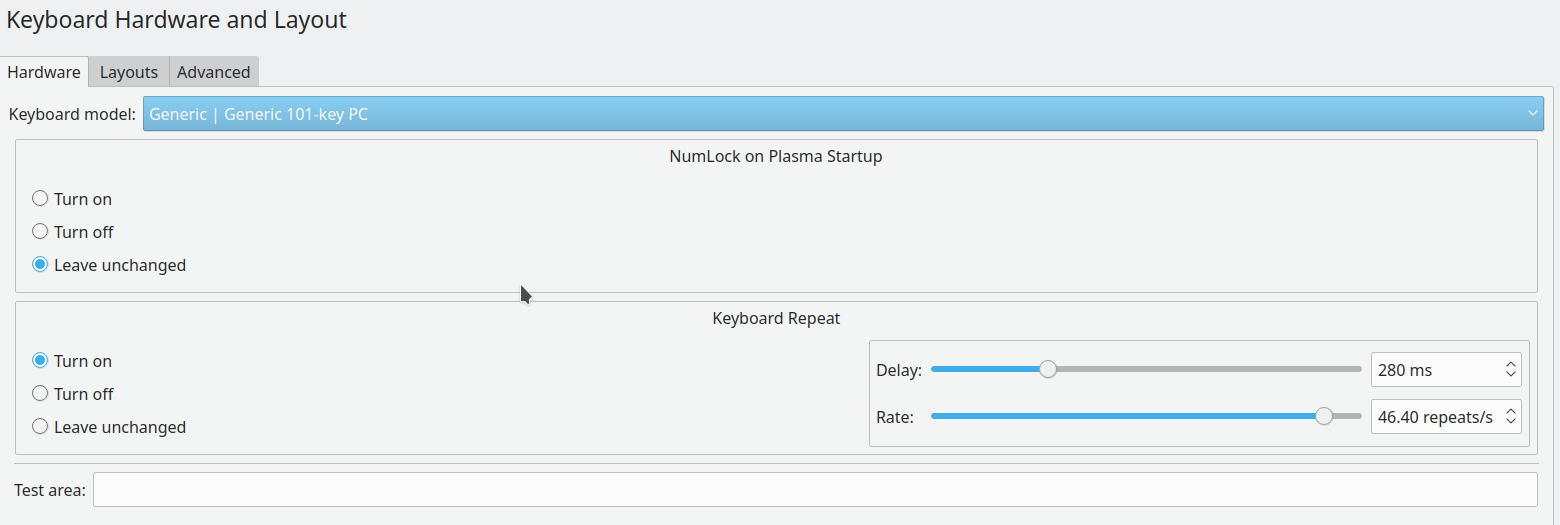Viewport: 1560px width, 525px height.
Task: Increase Delay using spinbox up arrow
Action: tap(1510, 365)
